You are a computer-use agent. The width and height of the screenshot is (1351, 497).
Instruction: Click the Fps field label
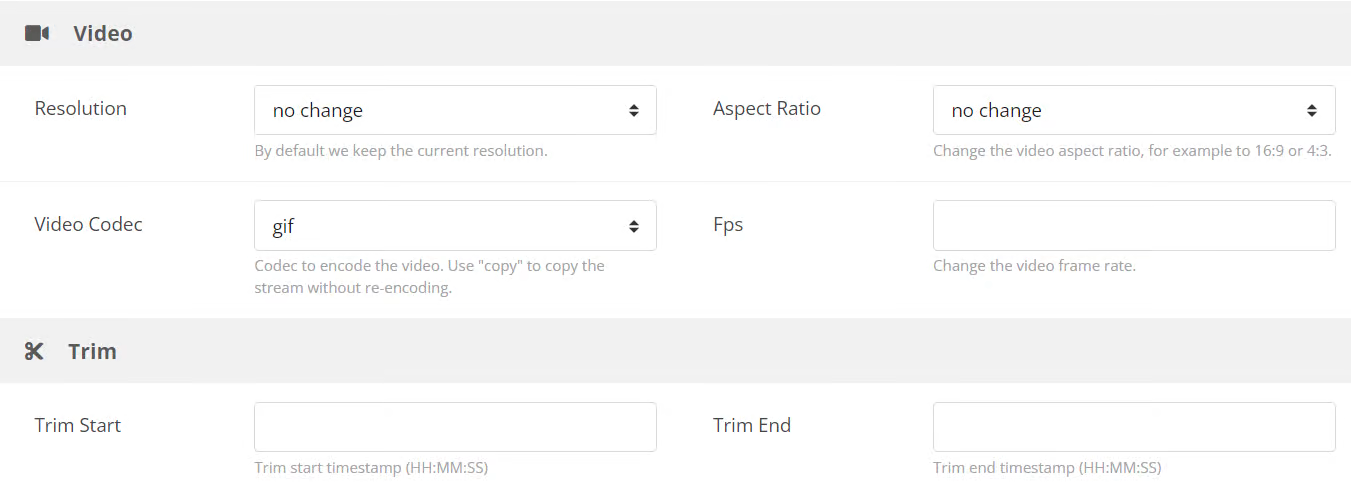click(x=728, y=224)
